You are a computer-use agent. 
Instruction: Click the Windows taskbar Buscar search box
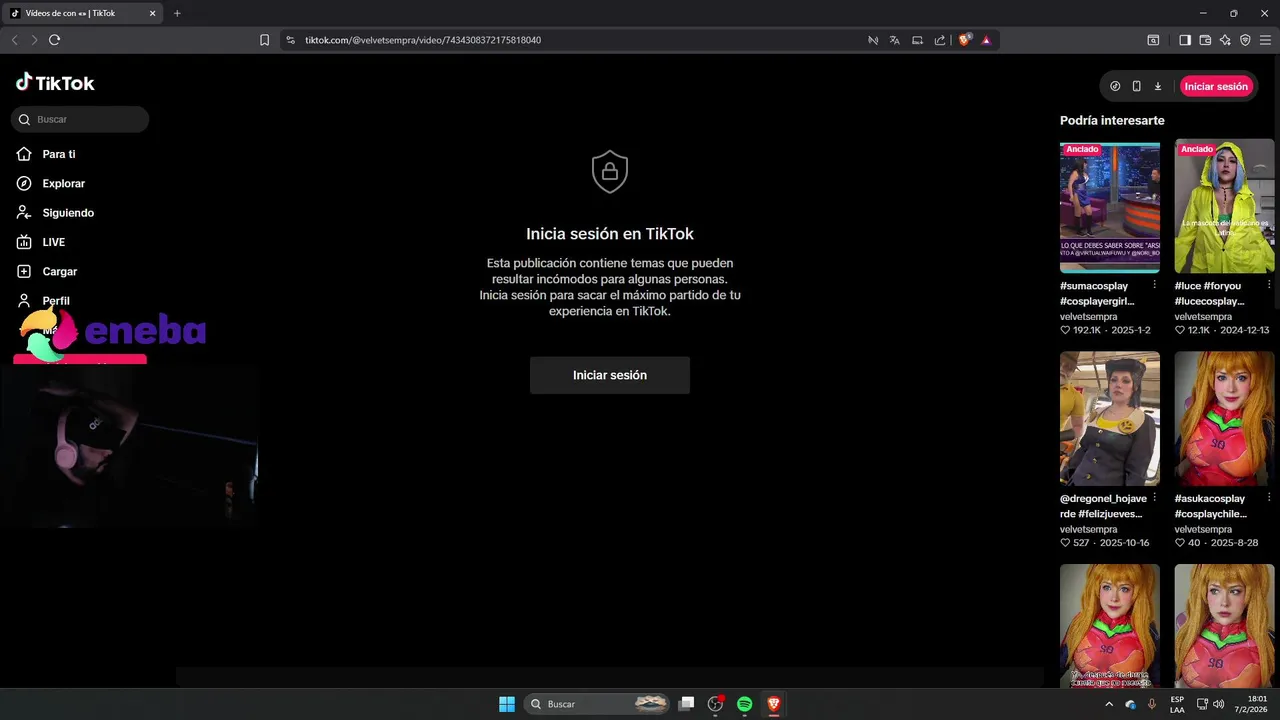pos(597,704)
